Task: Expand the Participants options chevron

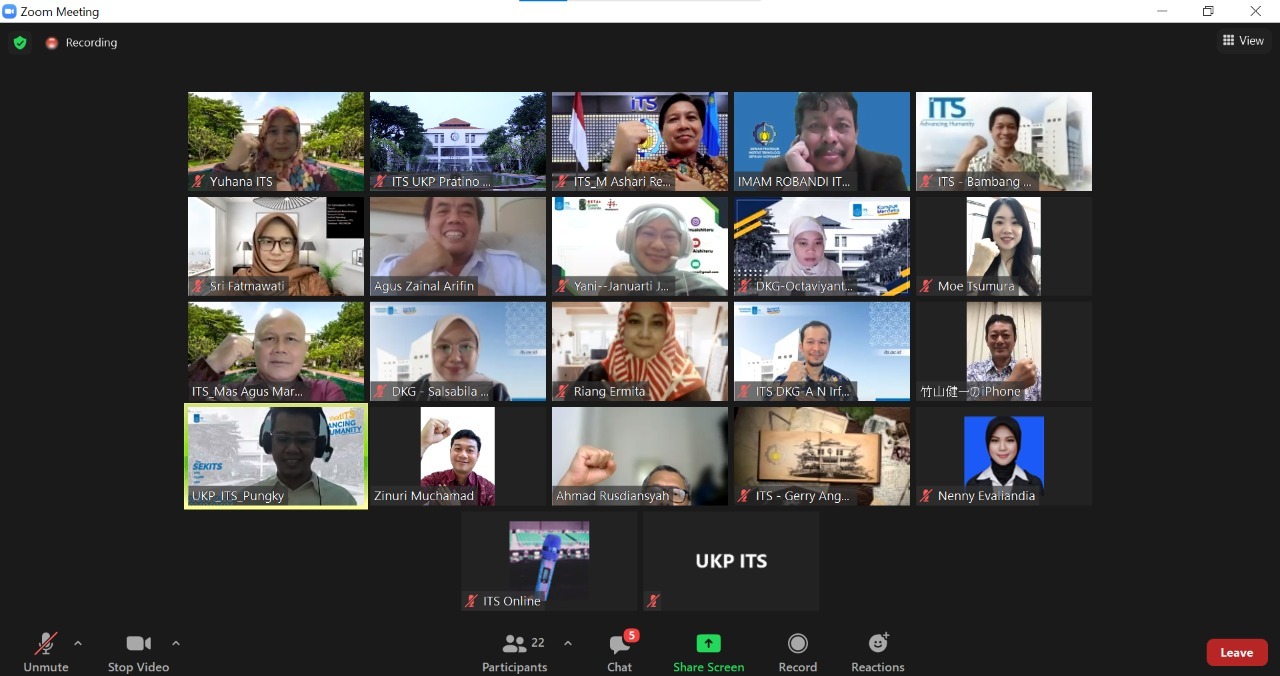Action: click(568, 643)
